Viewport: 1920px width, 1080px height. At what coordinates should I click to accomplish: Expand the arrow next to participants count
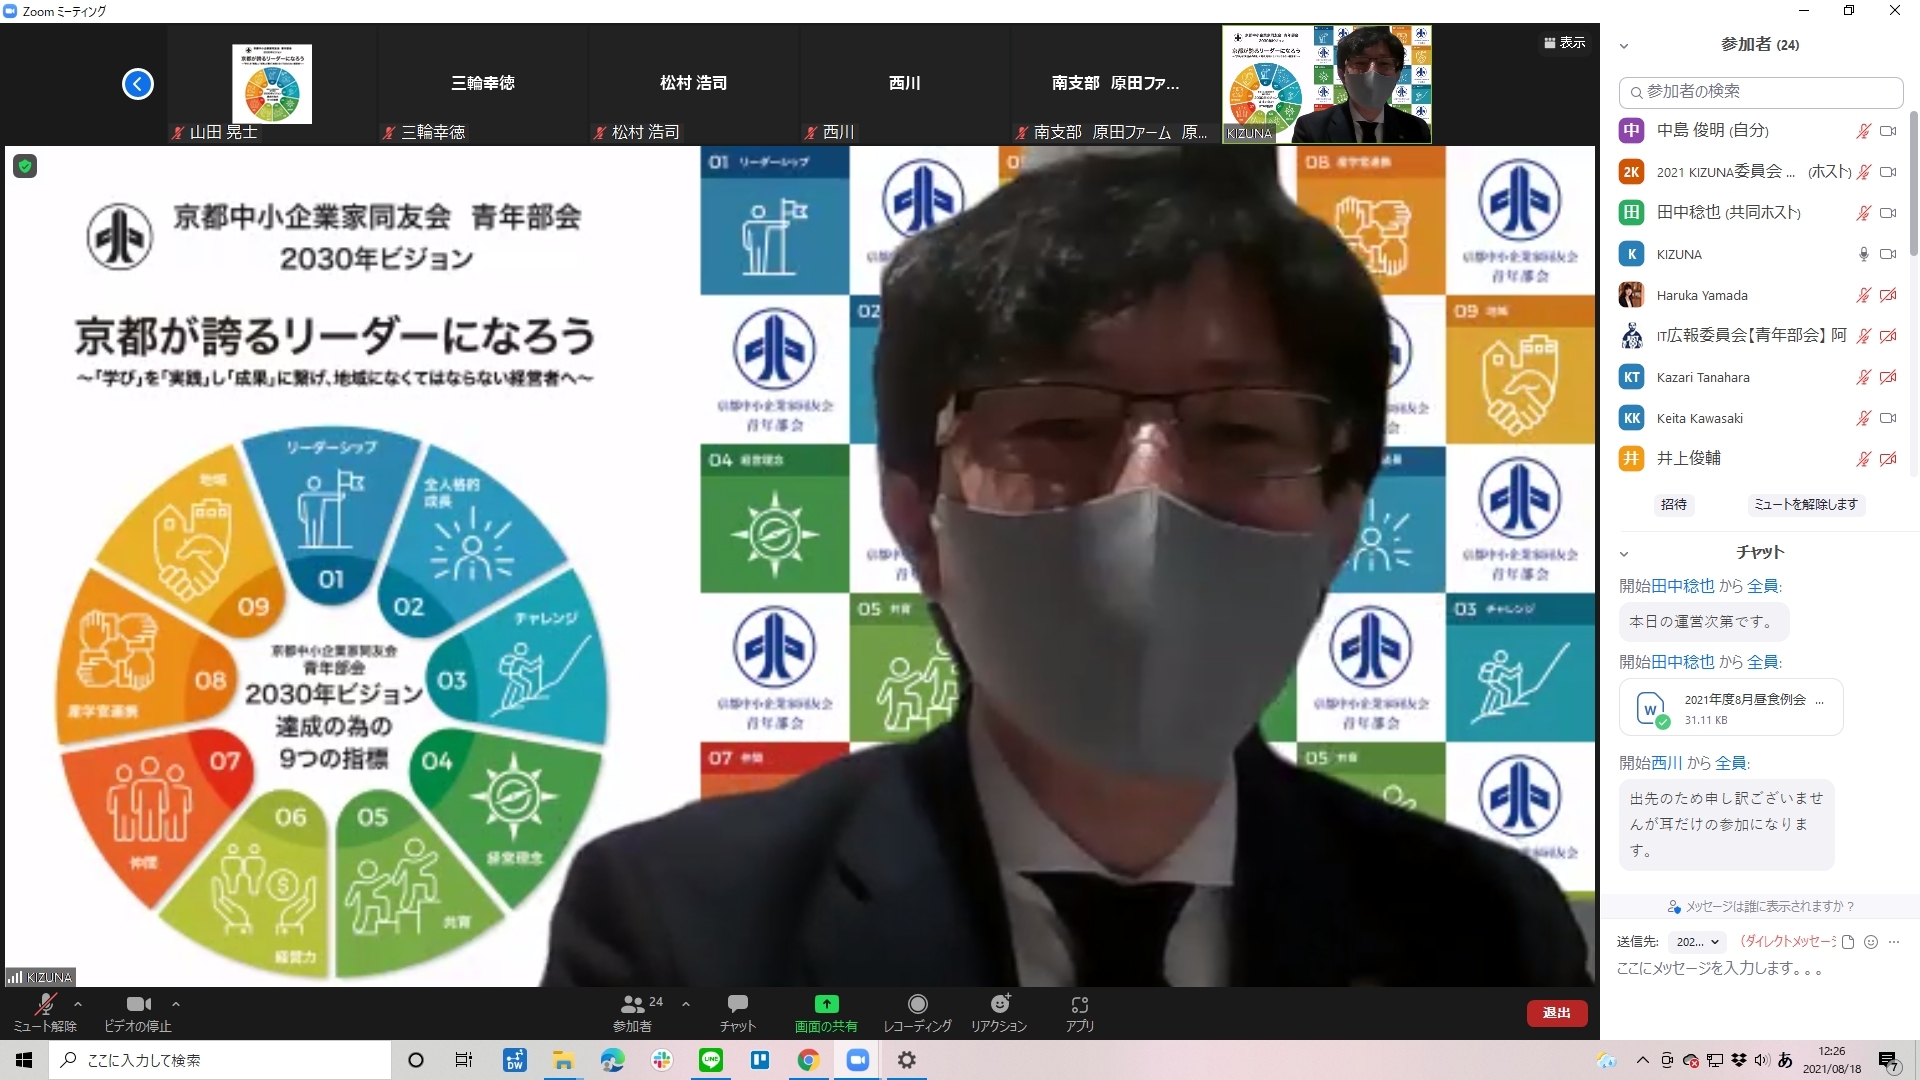click(685, 1004)
